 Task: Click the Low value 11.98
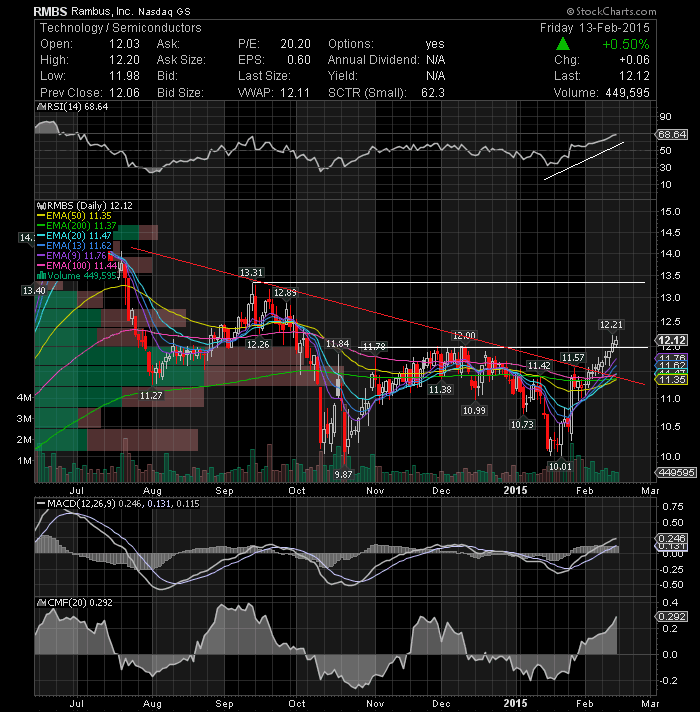(124, 76)
